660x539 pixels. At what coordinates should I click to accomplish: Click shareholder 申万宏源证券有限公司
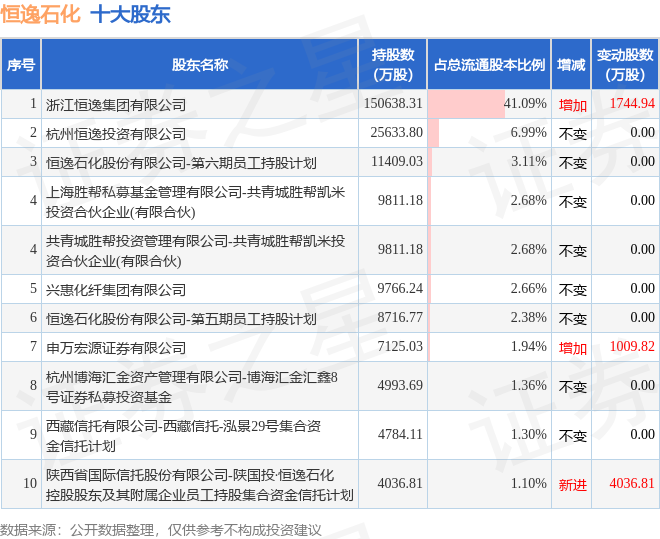pyautogui.click(x=116, y=348)
